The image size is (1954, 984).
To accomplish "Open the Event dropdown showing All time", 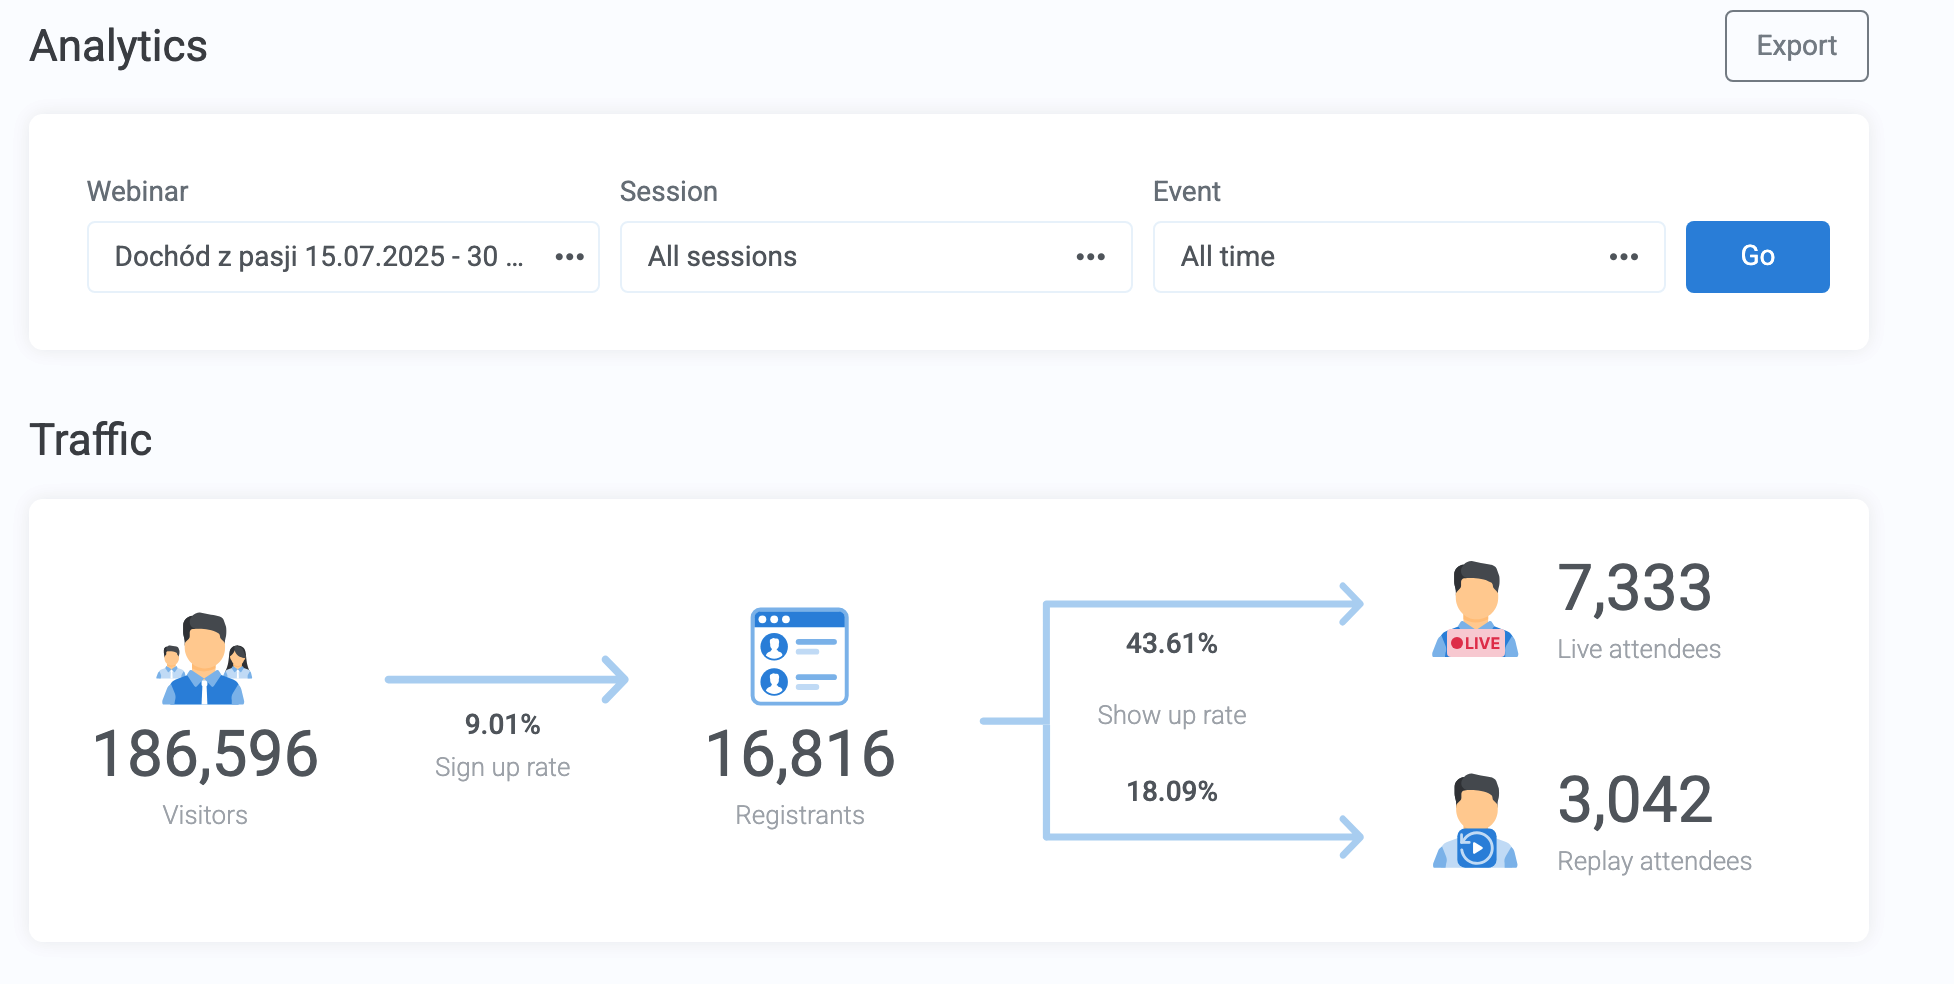I will pyautogui.click(x=1409, y=257).
